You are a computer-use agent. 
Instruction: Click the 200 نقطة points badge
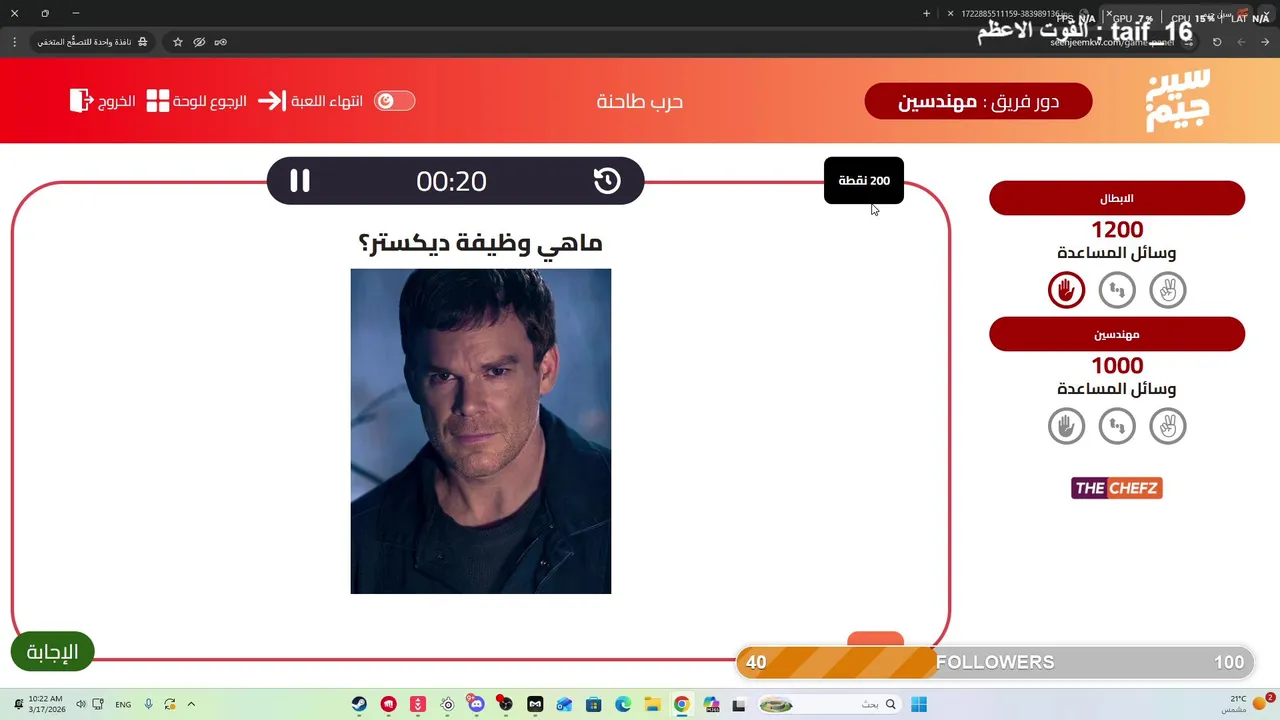tap(864, 180)
